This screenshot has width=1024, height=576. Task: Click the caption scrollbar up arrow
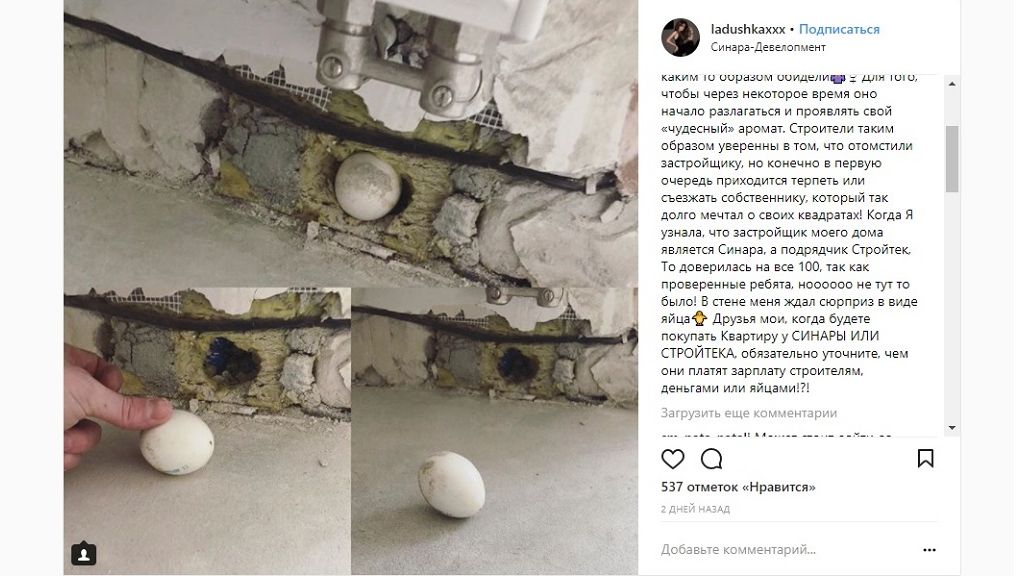pos(952,84)
